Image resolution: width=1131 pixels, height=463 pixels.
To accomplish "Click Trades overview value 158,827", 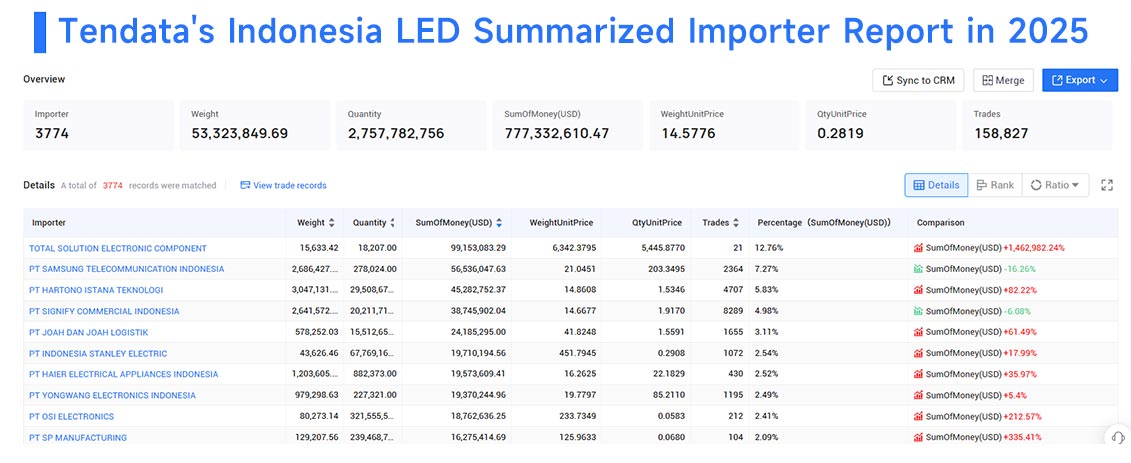I will click(1000, 133).
